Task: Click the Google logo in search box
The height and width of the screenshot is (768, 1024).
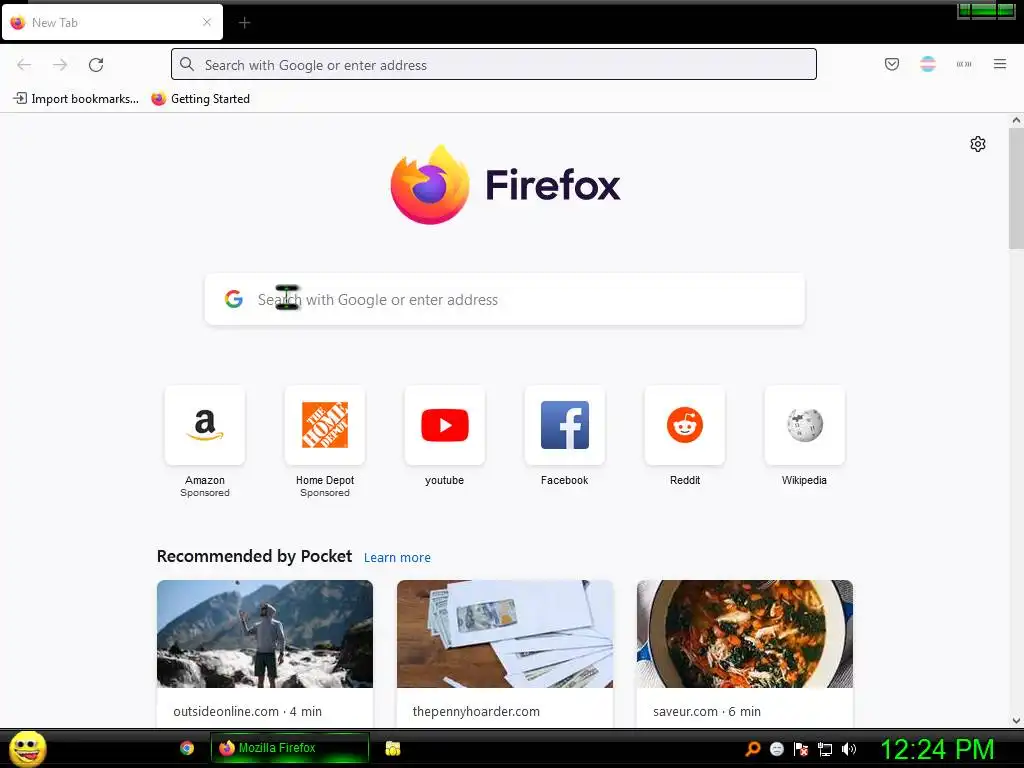Action: tap(234, 299)
